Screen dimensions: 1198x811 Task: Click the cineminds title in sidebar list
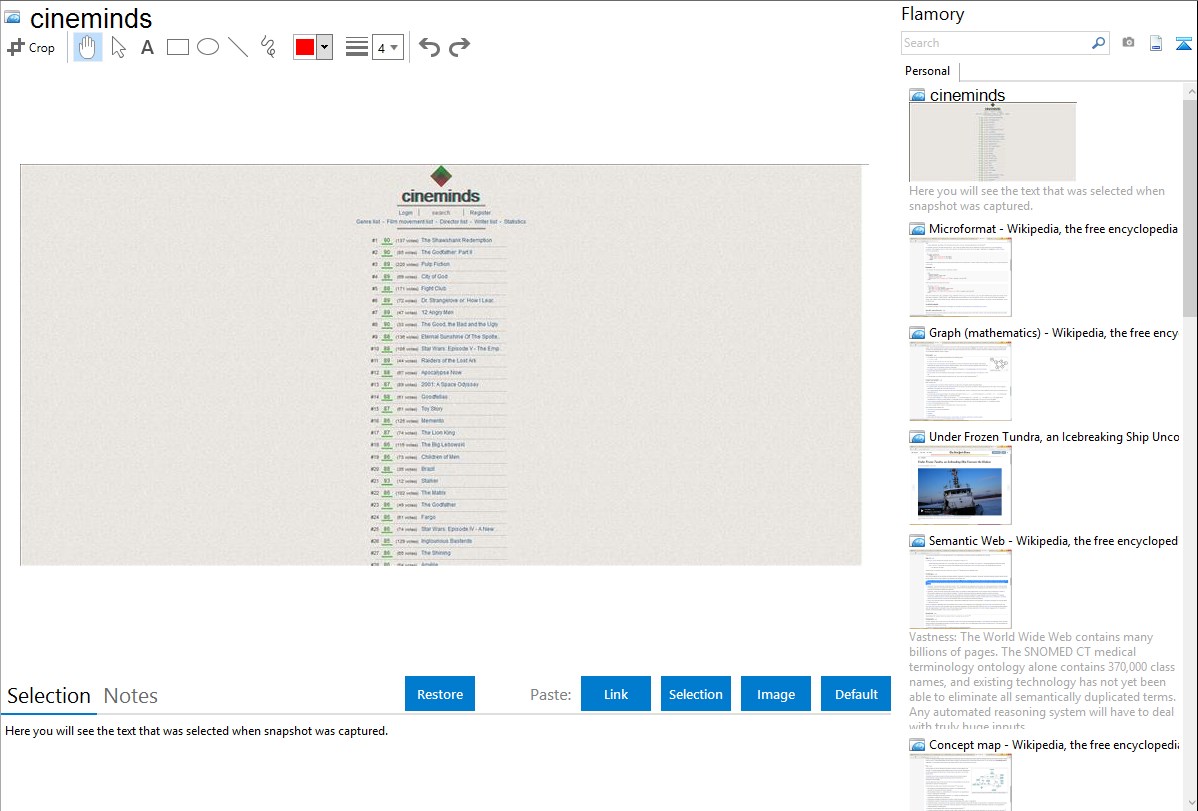[967, 95]
